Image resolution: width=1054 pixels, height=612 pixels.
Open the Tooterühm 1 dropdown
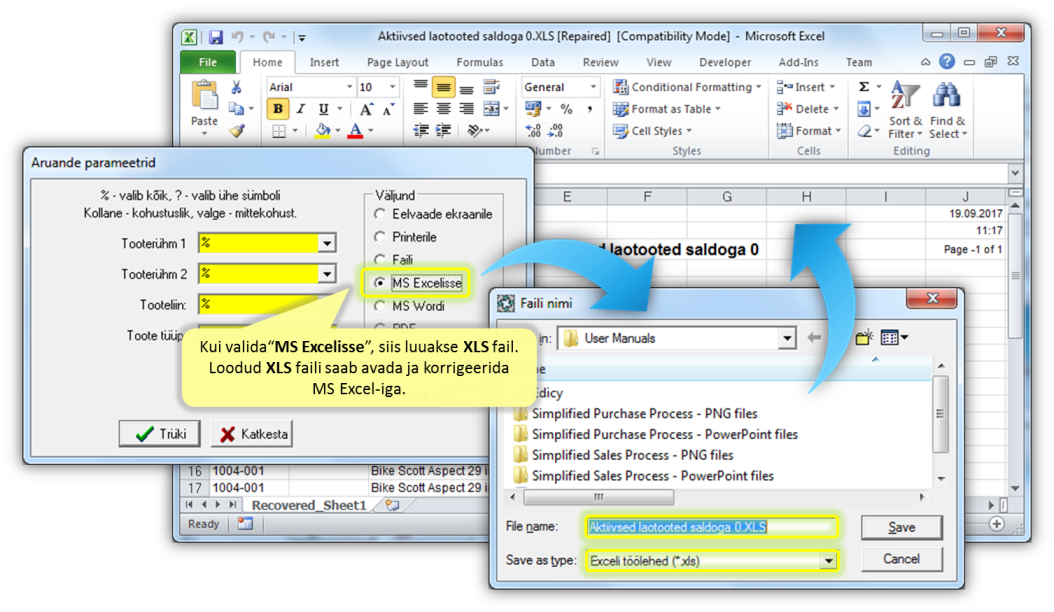click(x=327, y=243)
